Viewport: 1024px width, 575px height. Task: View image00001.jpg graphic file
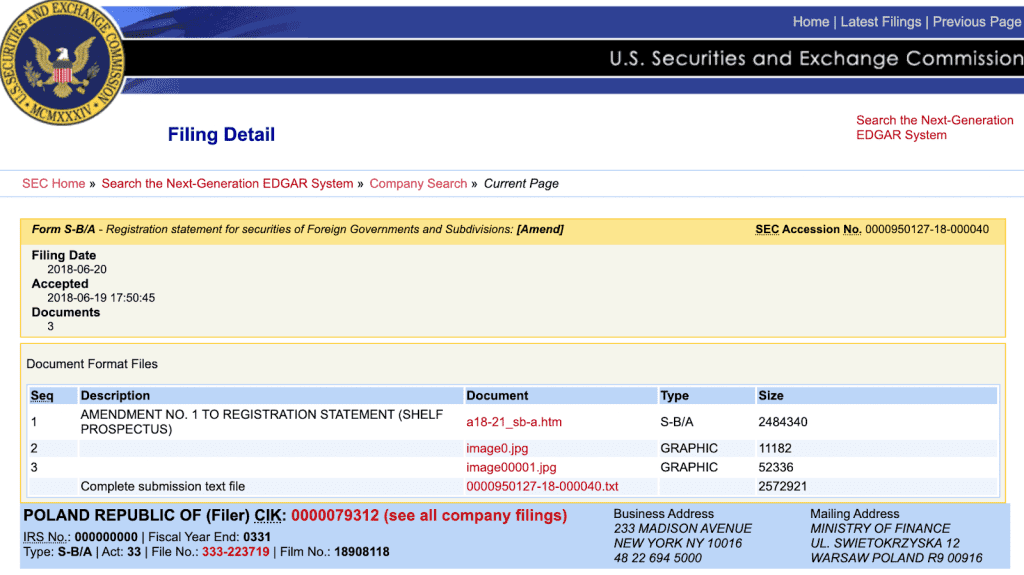pos(511,467)
